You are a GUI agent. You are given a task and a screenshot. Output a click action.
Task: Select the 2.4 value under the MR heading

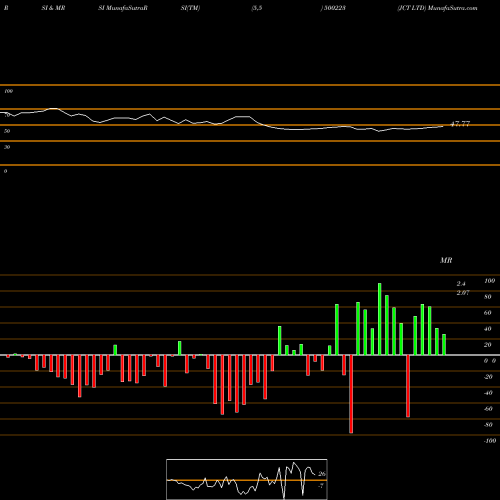[461, 284]
